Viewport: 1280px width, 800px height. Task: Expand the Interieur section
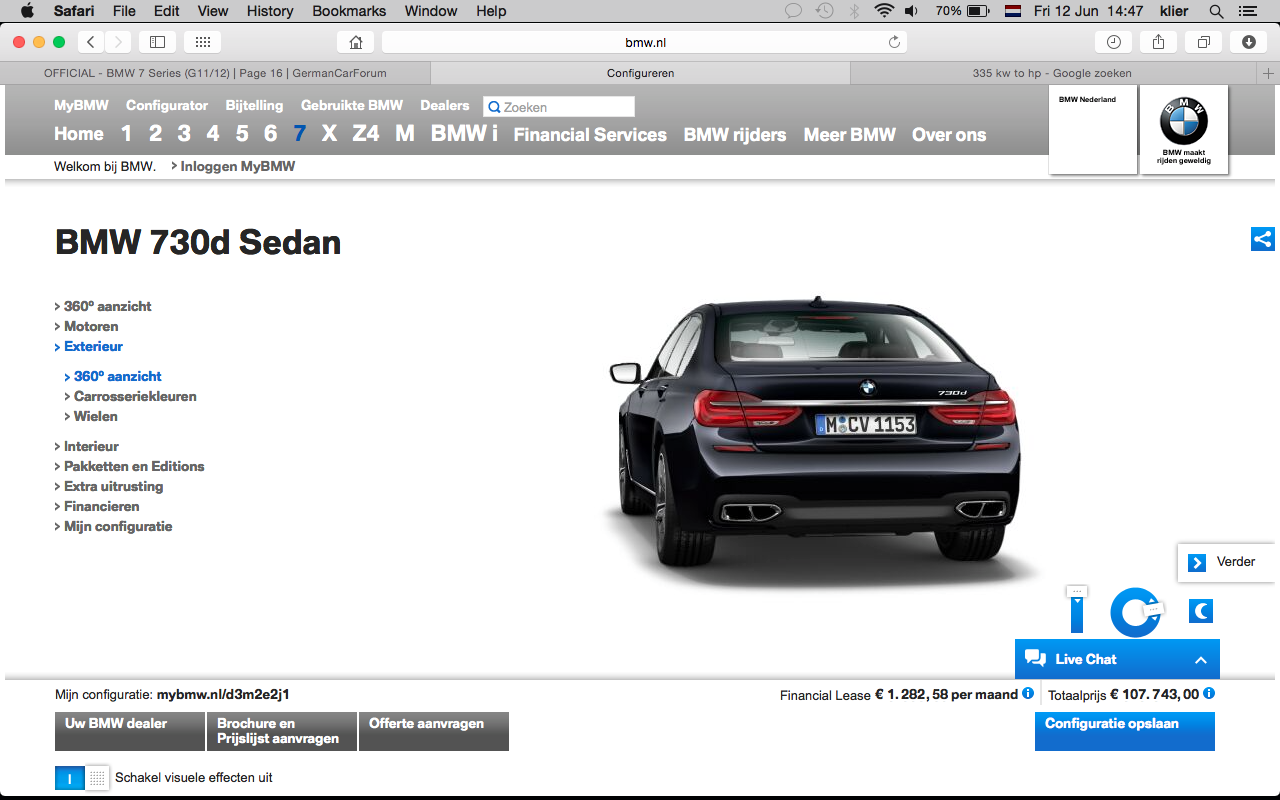click(91, 446)
